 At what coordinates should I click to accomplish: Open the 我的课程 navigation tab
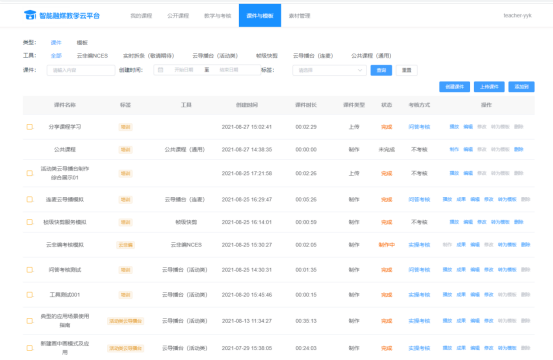(141, 16)
